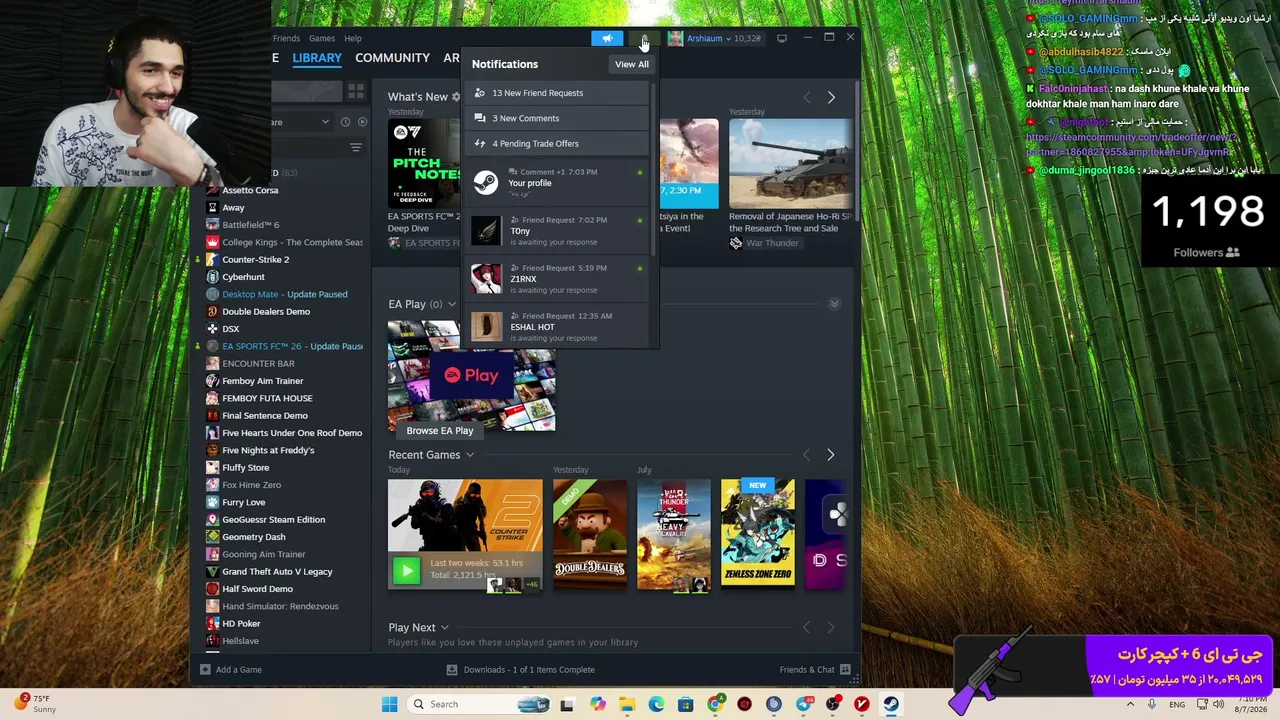Click the Copilot taskbar icon
This screenshot has height=720, width=1280.
point(598,704)
